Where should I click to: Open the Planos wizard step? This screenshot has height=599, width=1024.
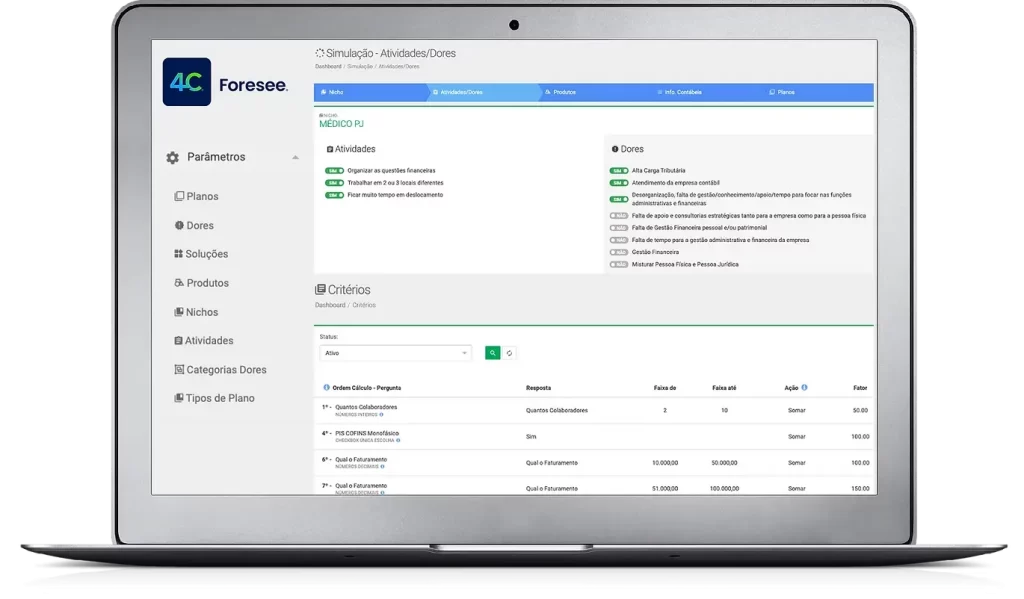(x=784, y=92)
